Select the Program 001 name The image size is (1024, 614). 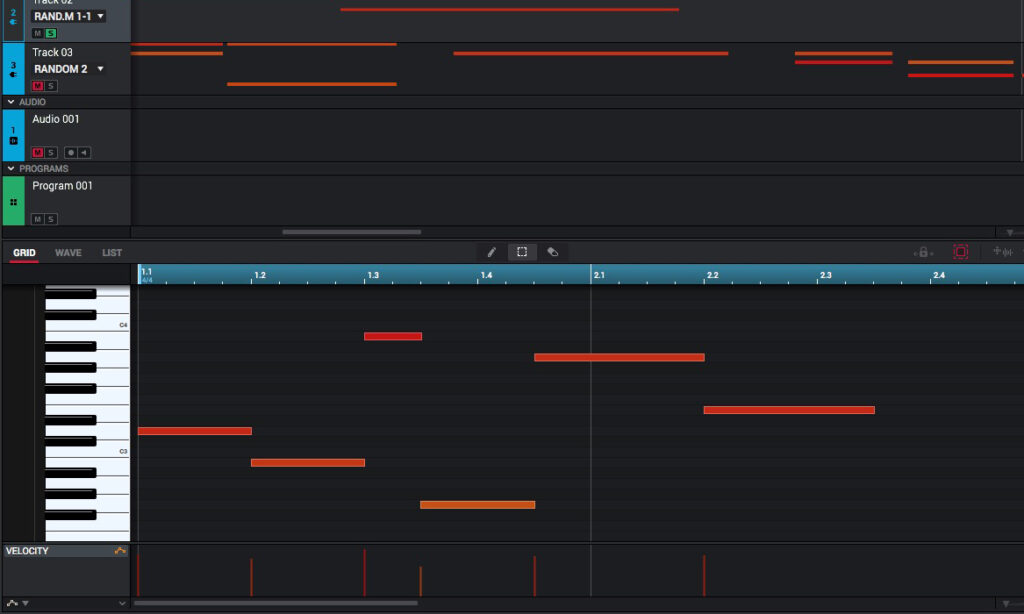pos(62,186)
